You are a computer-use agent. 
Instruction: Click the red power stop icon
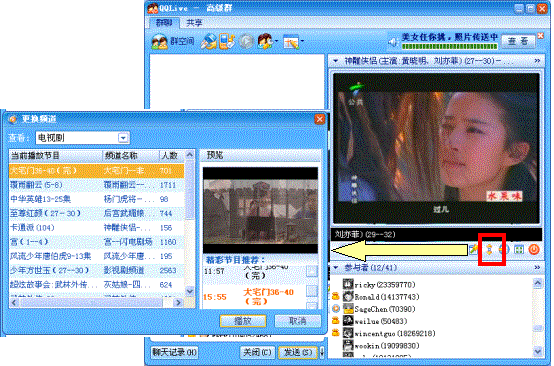click(534, 249)
